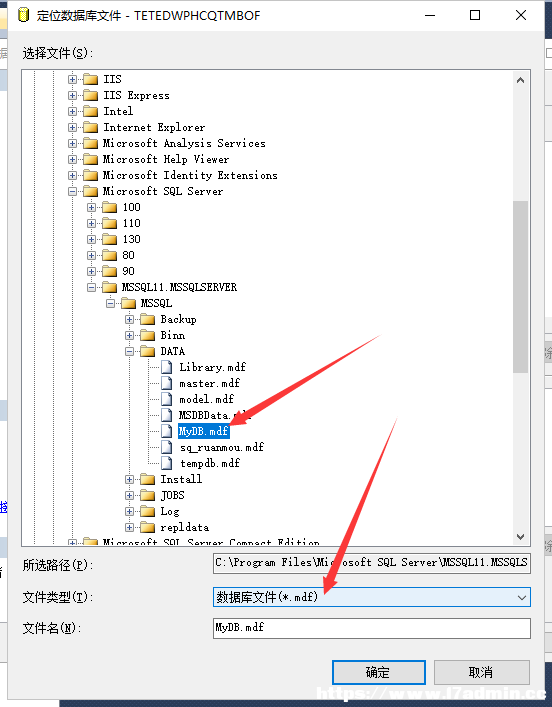Select the master.mdf file icon
552x707 pixels.
(166, 383)
